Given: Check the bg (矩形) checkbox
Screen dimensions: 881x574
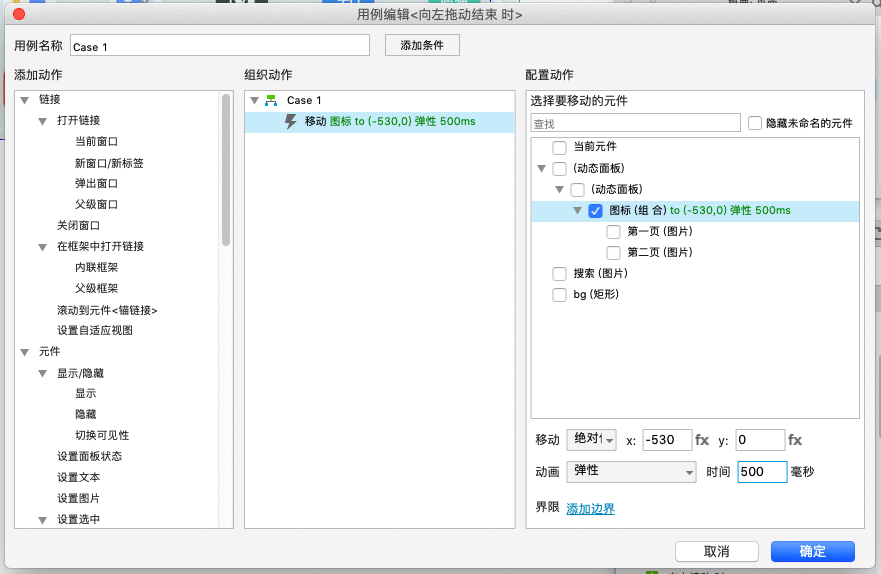Looking at the screenshot, I should (559, 295).
